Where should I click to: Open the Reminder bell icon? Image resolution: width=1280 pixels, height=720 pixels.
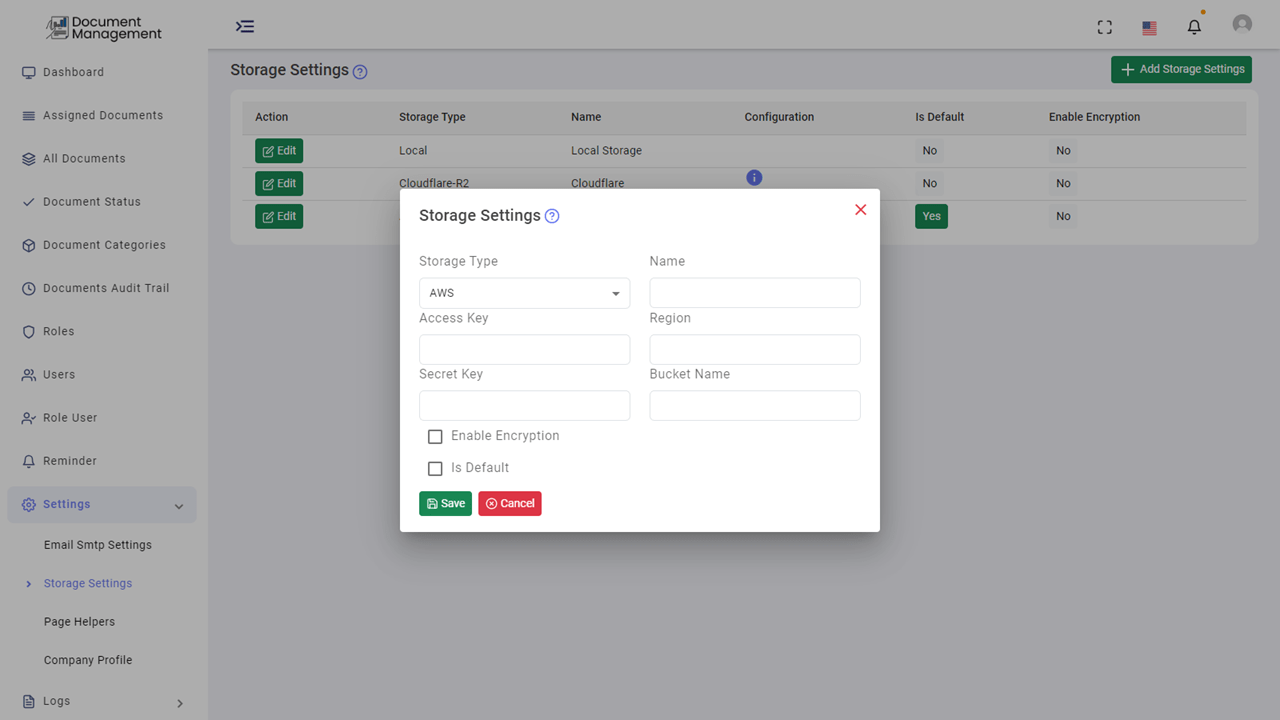(x=27, y=461)
